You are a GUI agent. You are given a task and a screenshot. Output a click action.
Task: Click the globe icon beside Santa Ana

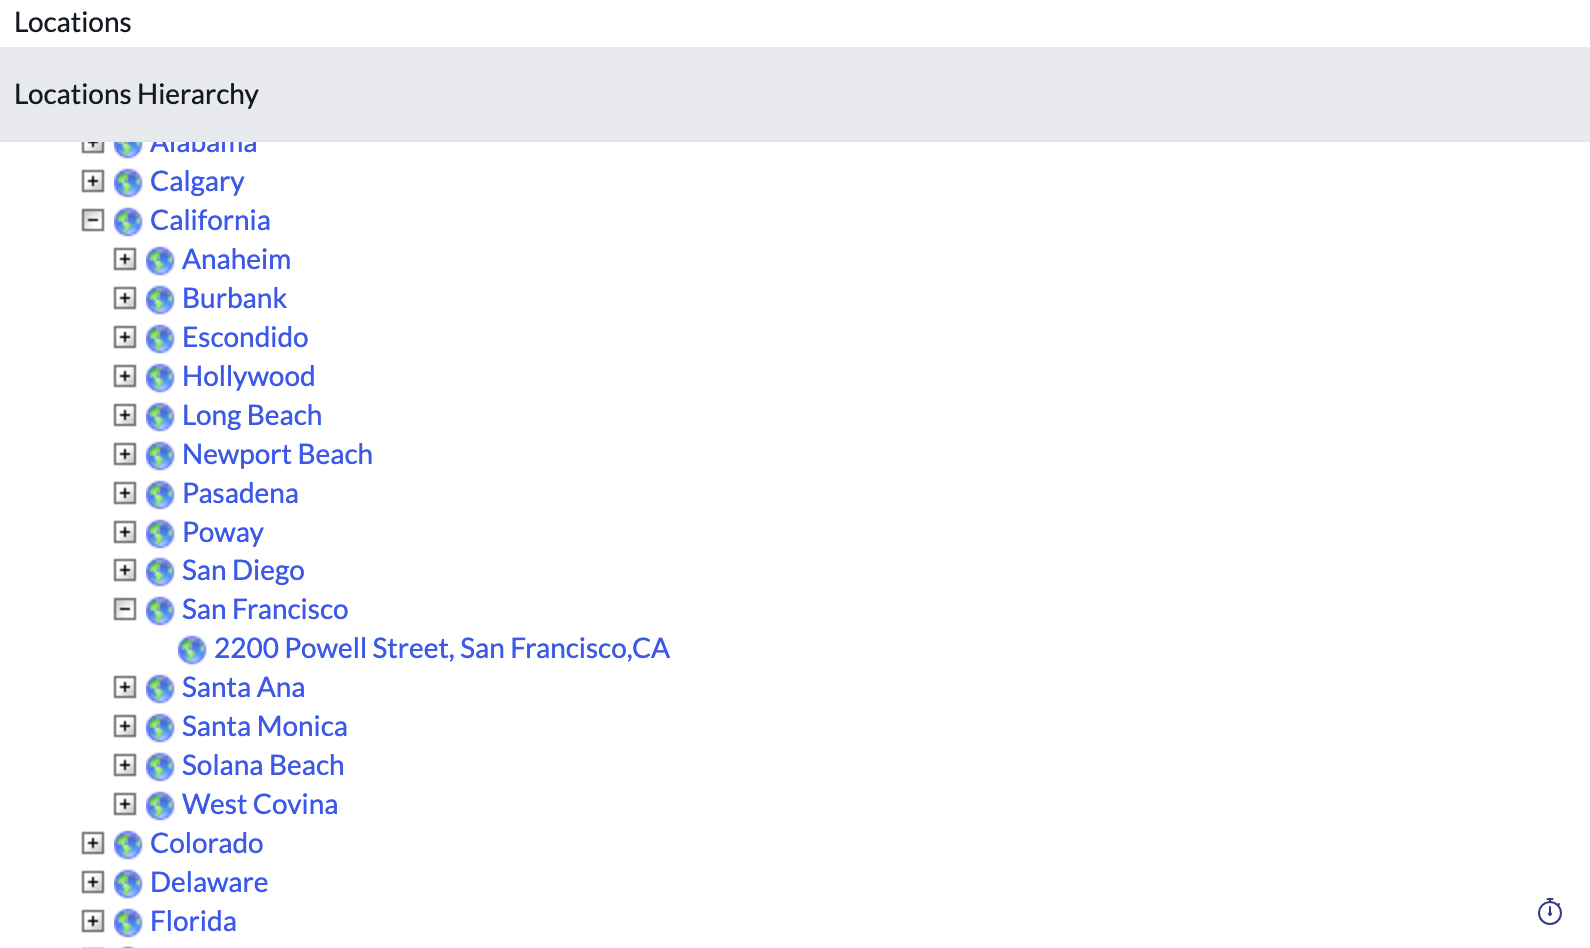tap(160, 689)
